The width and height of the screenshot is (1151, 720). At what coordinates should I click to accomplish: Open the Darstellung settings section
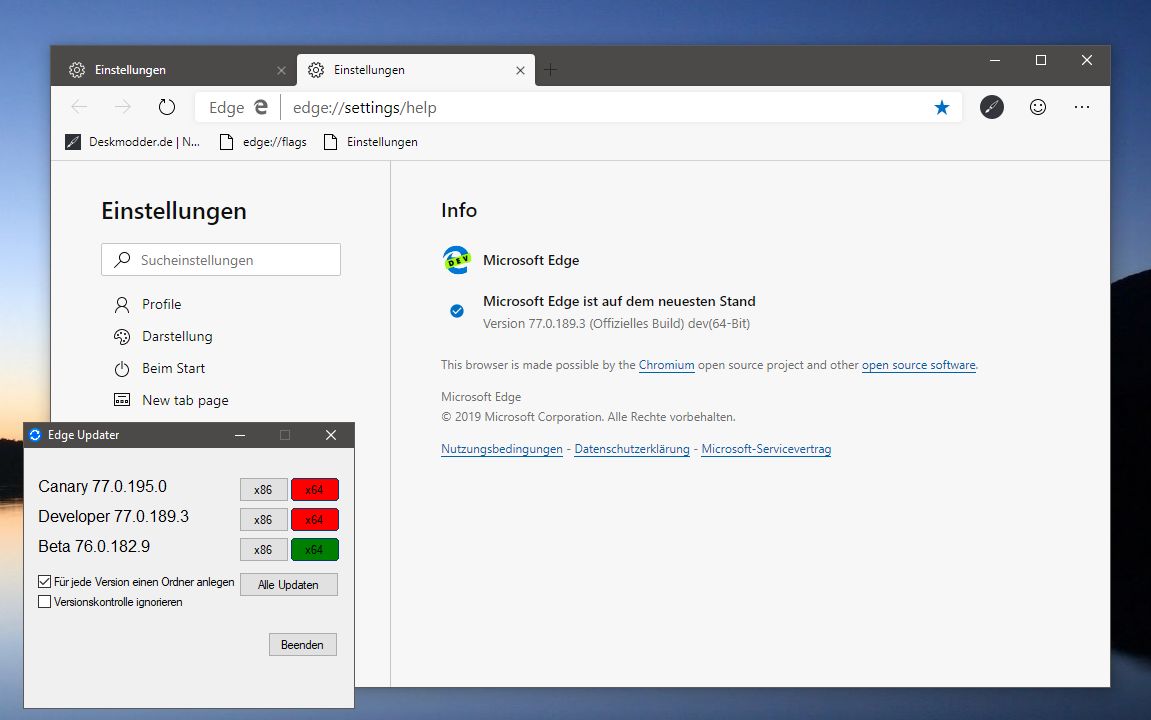click(177, 336)
